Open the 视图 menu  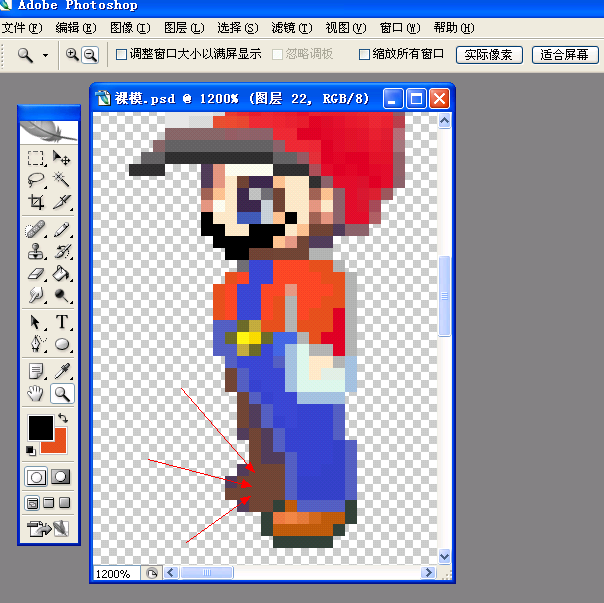(x=346, y=28)
